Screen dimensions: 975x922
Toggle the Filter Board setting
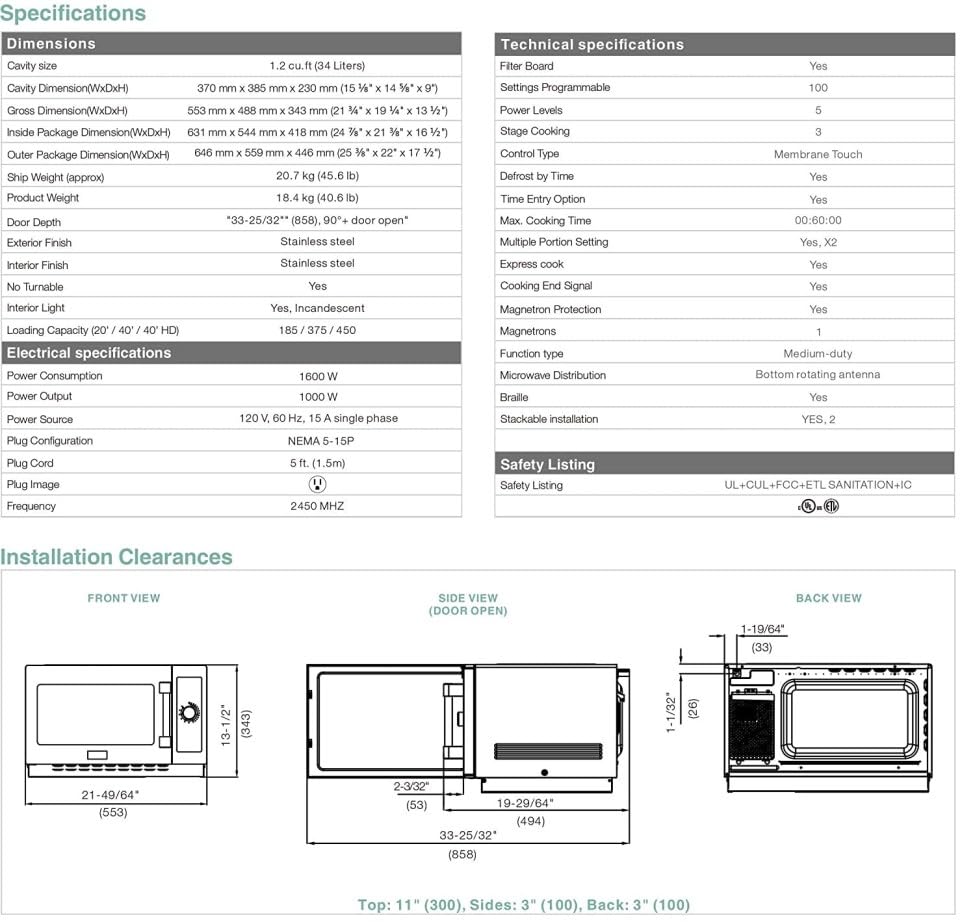click(x=818, y=65)
